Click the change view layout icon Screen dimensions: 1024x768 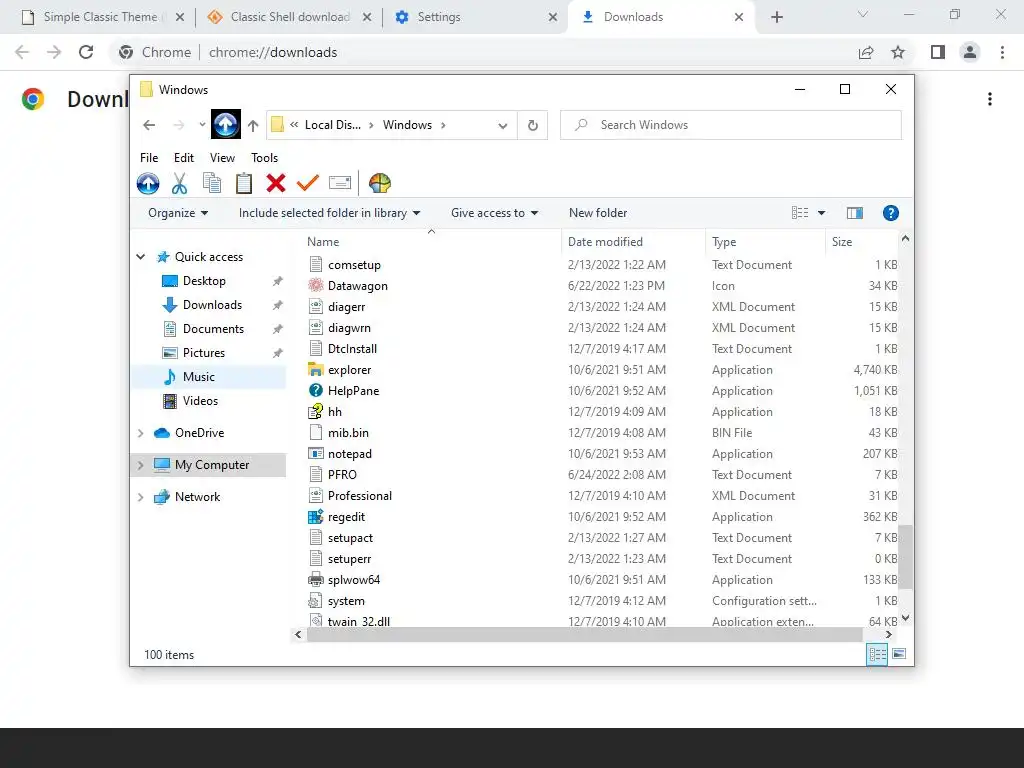pos(800,213)
